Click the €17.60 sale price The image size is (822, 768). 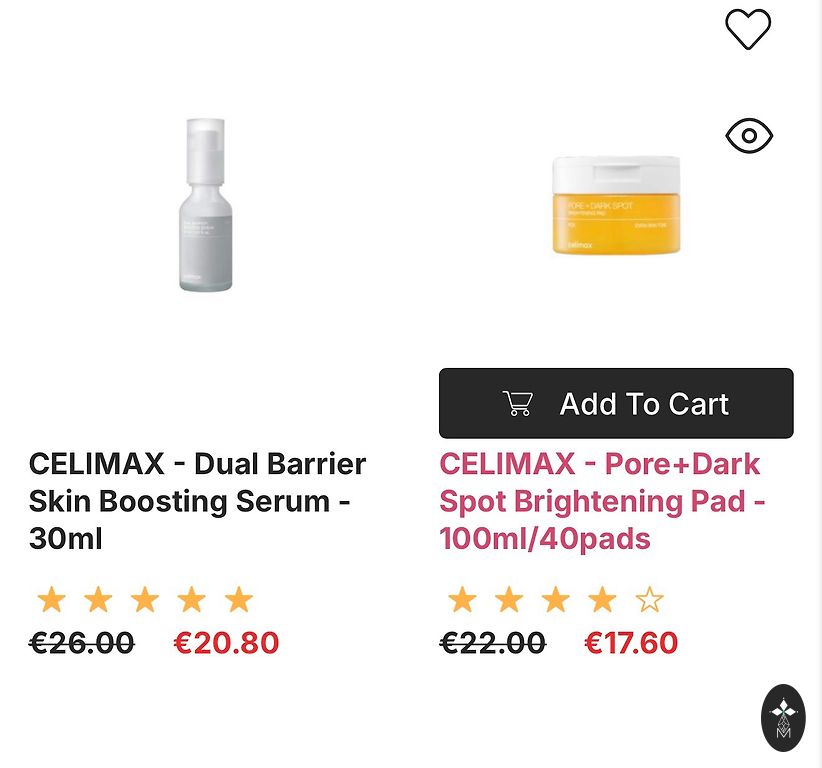631,643
